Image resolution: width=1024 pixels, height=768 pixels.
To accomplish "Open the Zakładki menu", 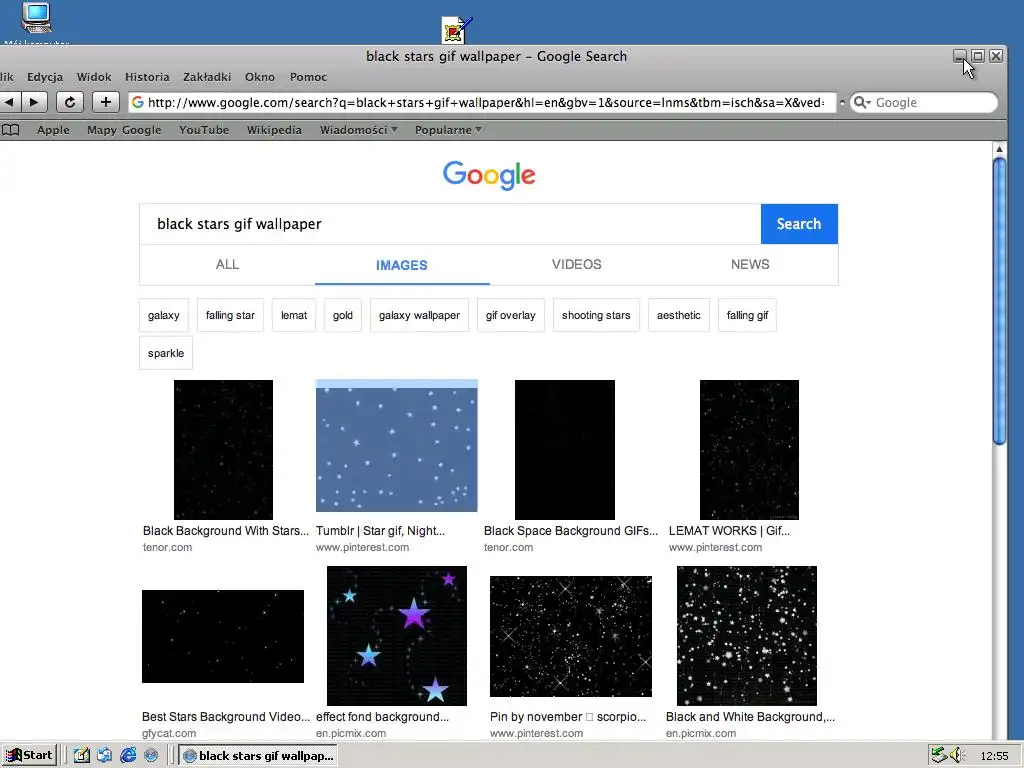I will click(x=207, y=77).
